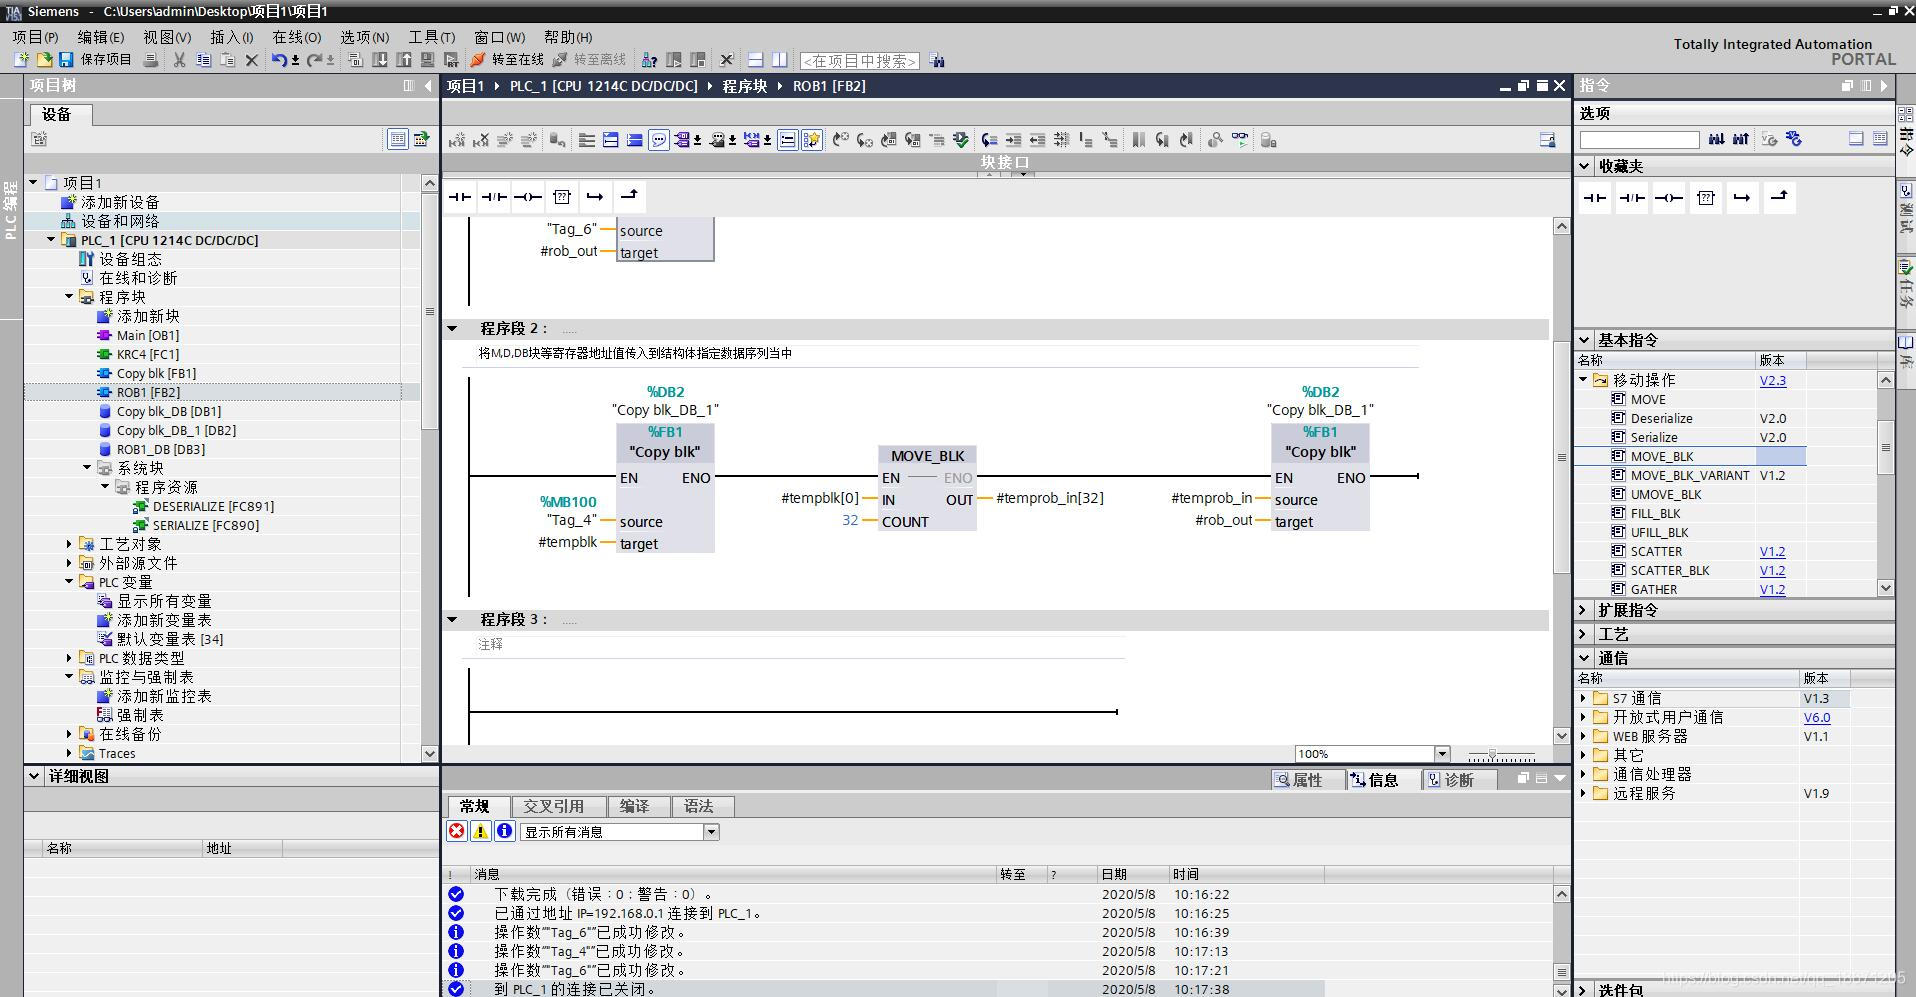The image size is (1916, 997).
Task: Expand the S7 通信 folder
Action: click(1583, 698)
